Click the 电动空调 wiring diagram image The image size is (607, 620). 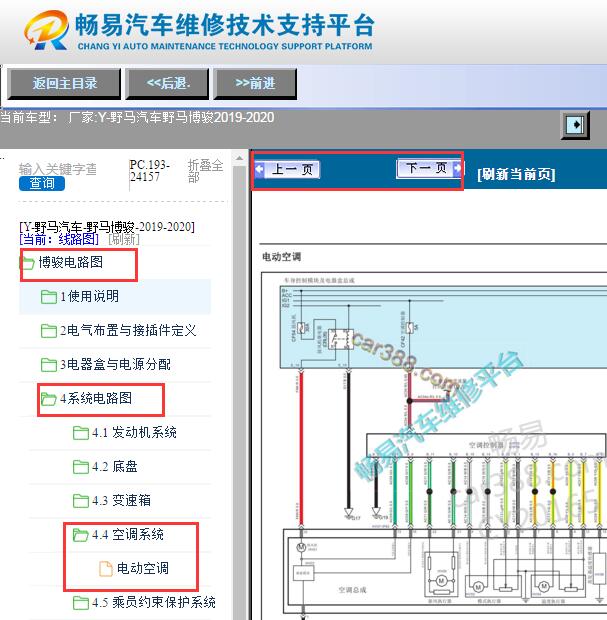pyautogui.click(x=434, y=446)
